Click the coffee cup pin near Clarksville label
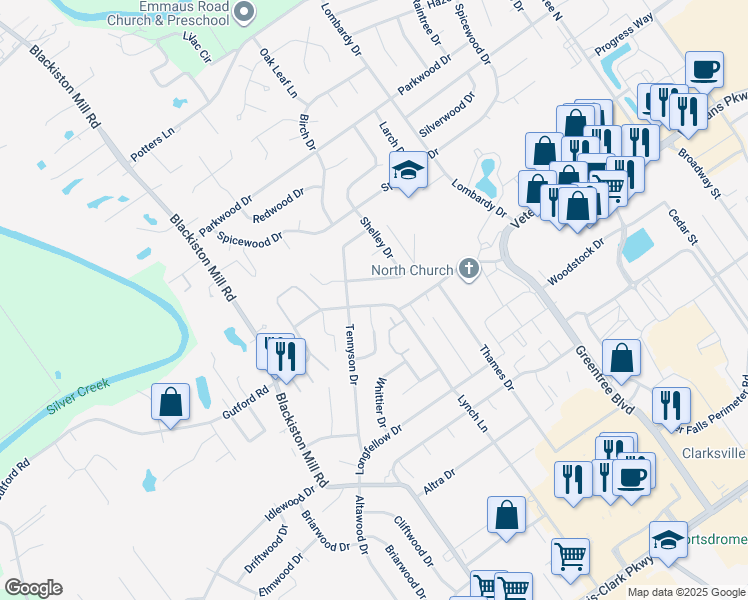This screenshot has width=748, height=600. (x=633, y=472)
